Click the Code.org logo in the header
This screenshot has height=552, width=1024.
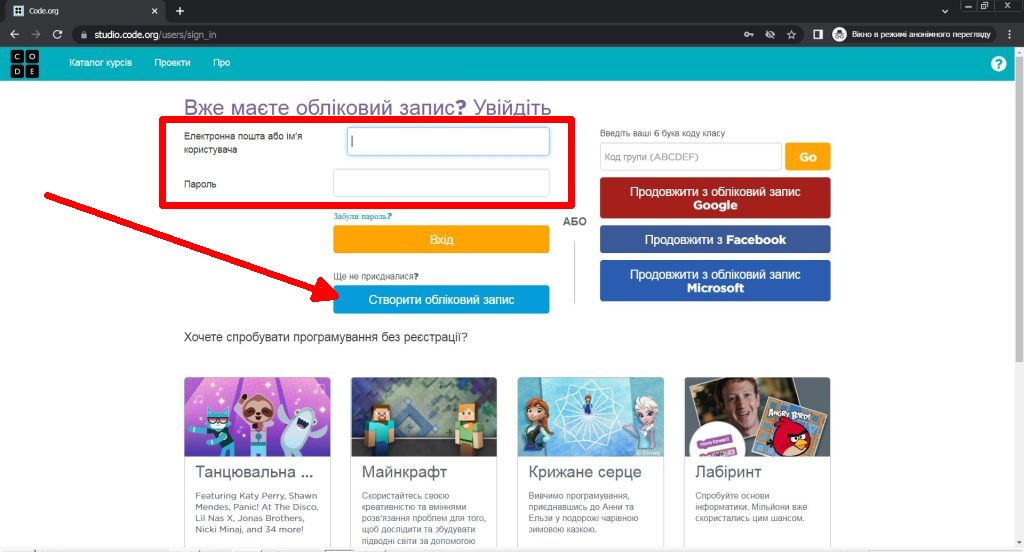[x=25, y=63]
